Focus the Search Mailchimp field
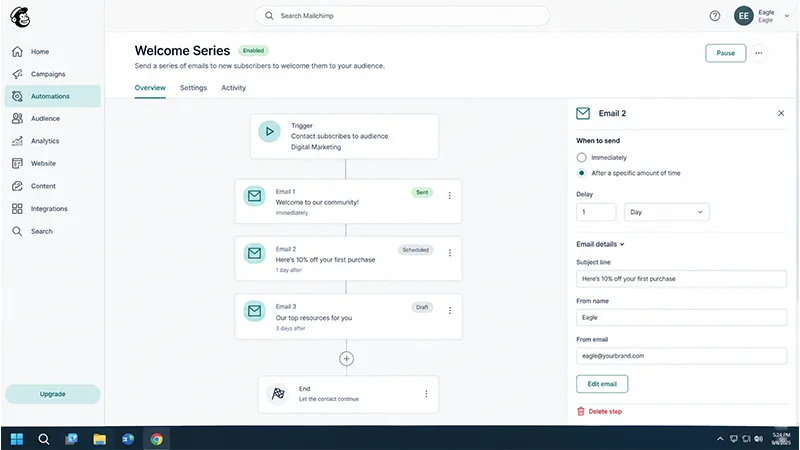This screenshot has height=450, width=800. 402,16
